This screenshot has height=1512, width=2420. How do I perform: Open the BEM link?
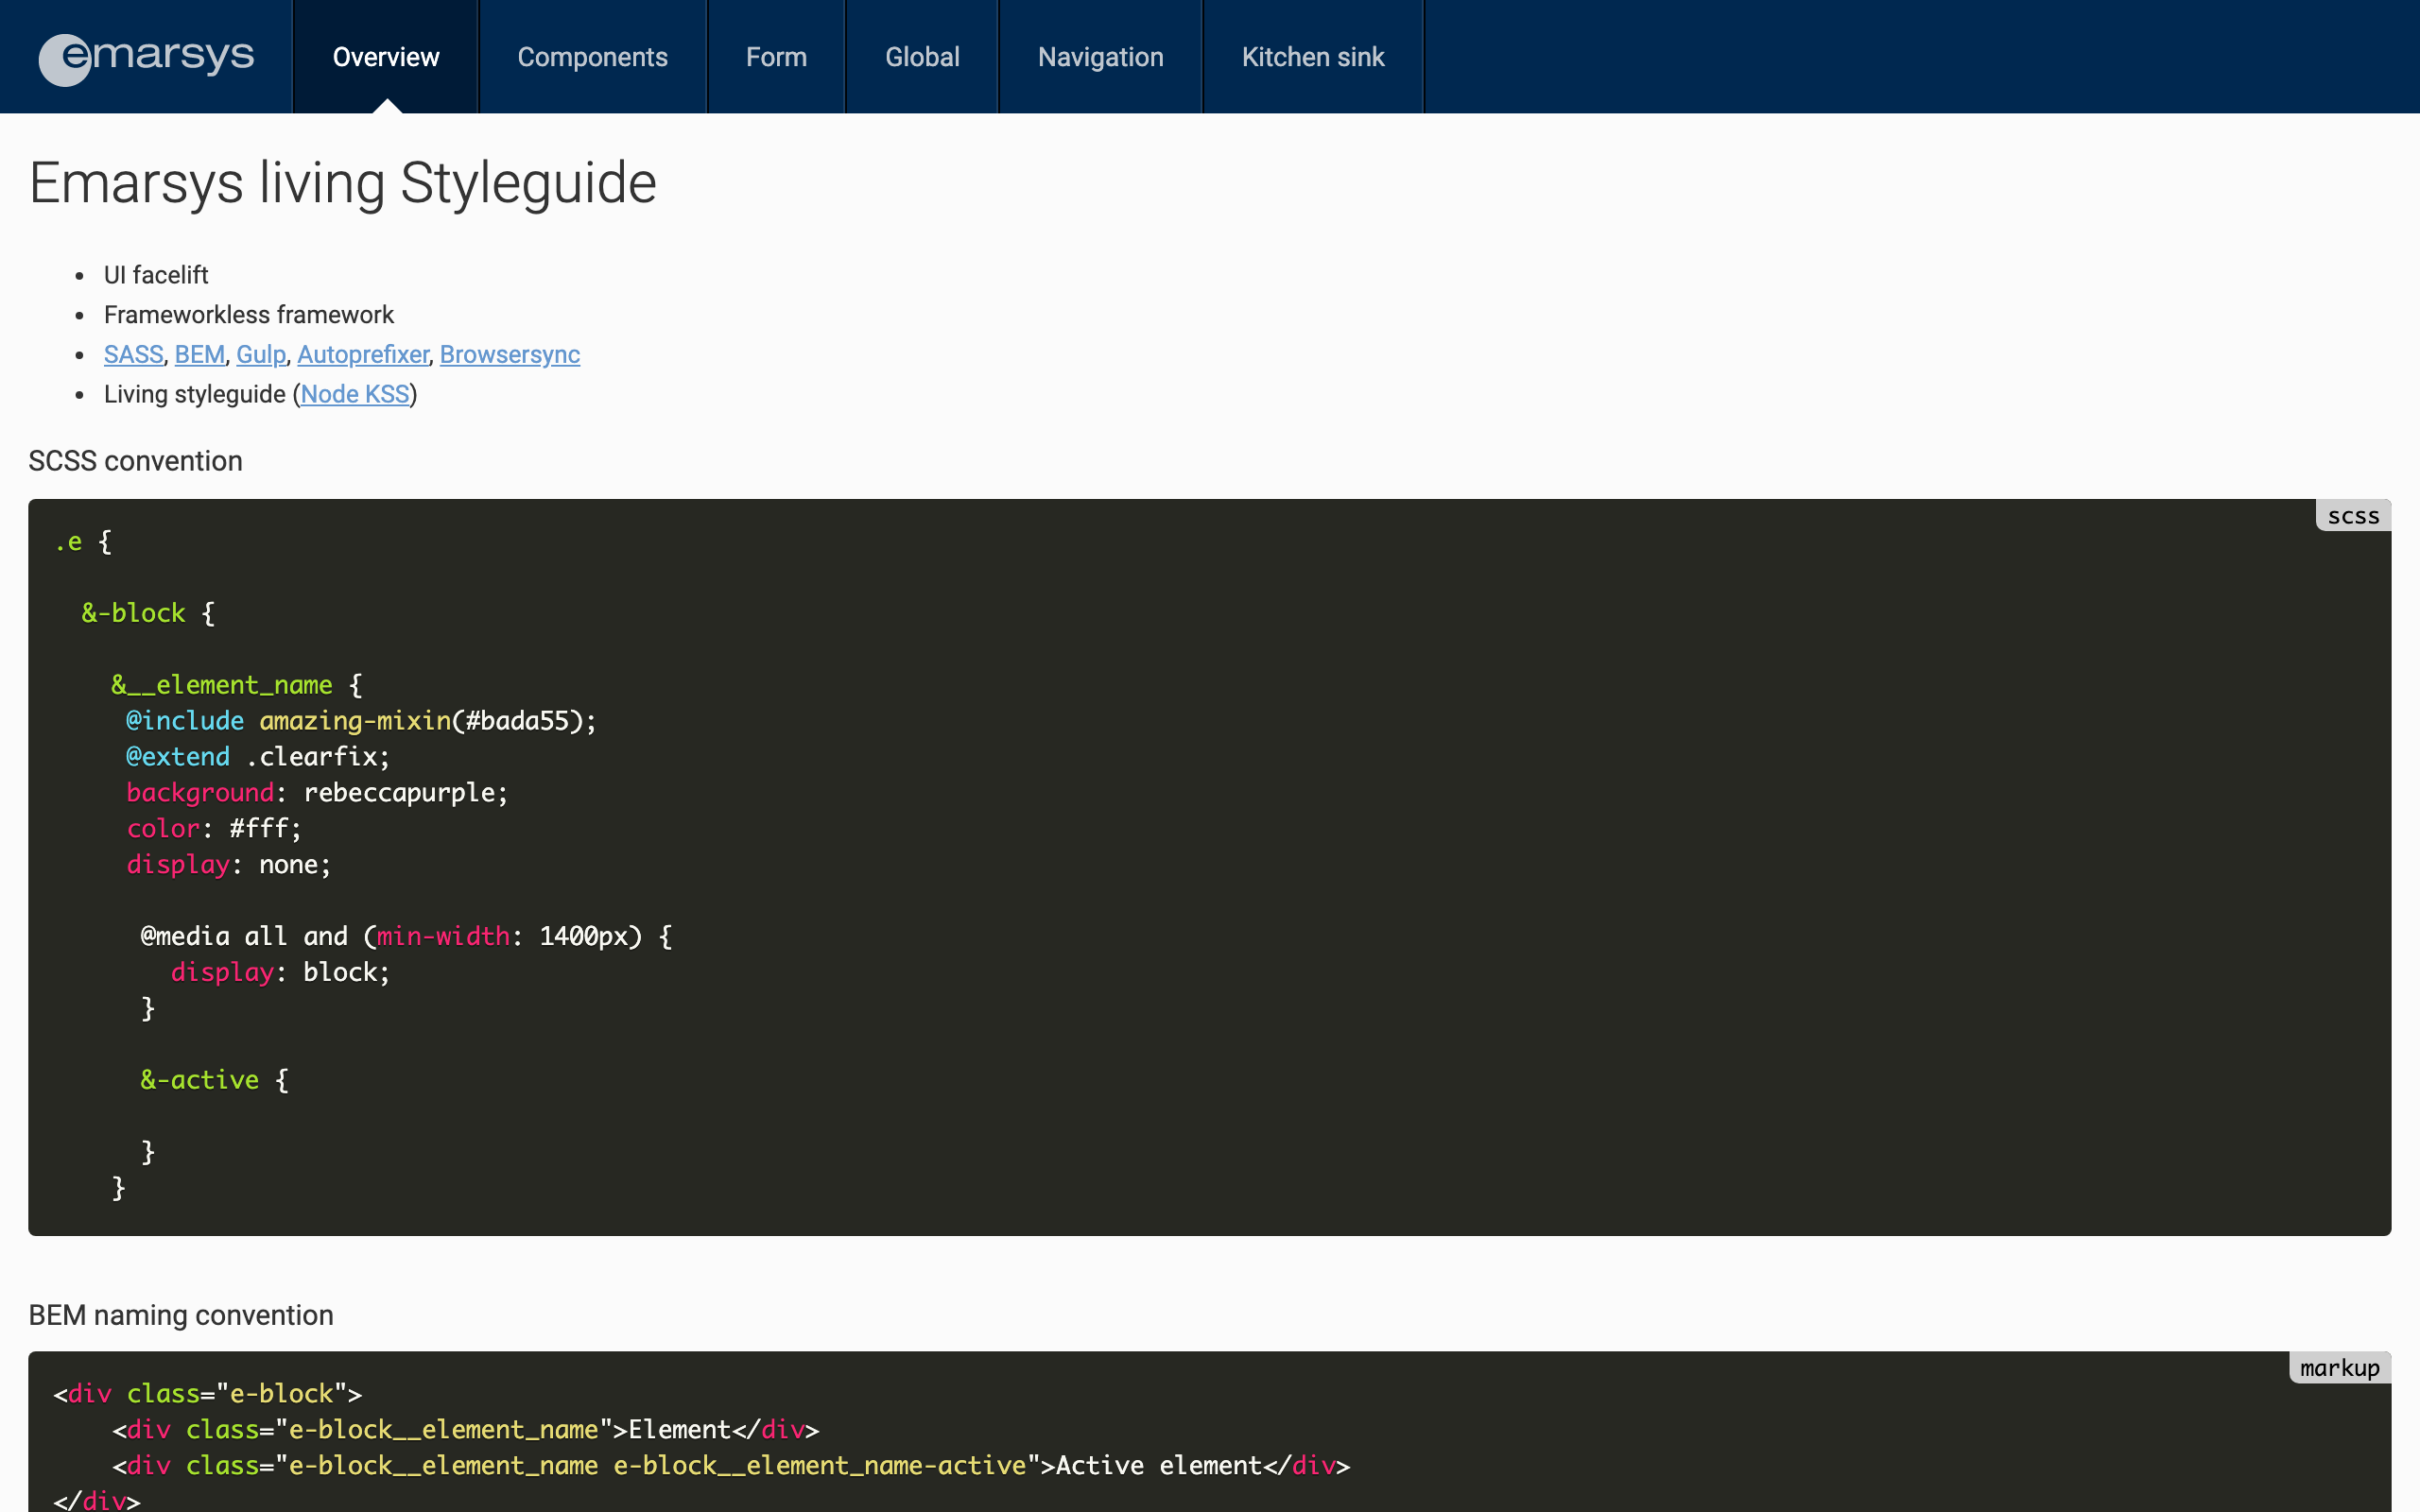tap(199, 355)
